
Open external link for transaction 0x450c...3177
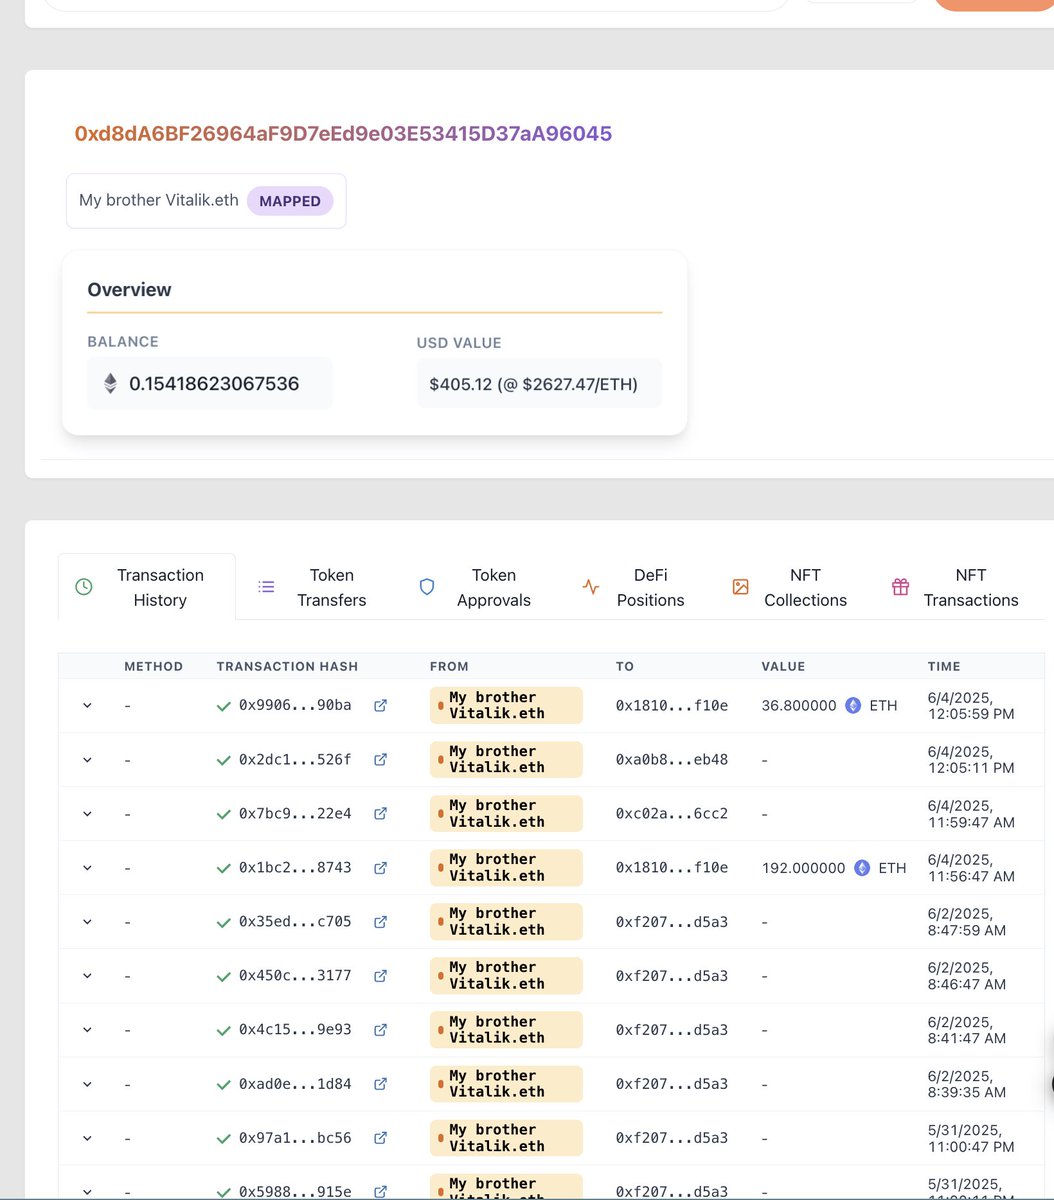pos(380,976)
